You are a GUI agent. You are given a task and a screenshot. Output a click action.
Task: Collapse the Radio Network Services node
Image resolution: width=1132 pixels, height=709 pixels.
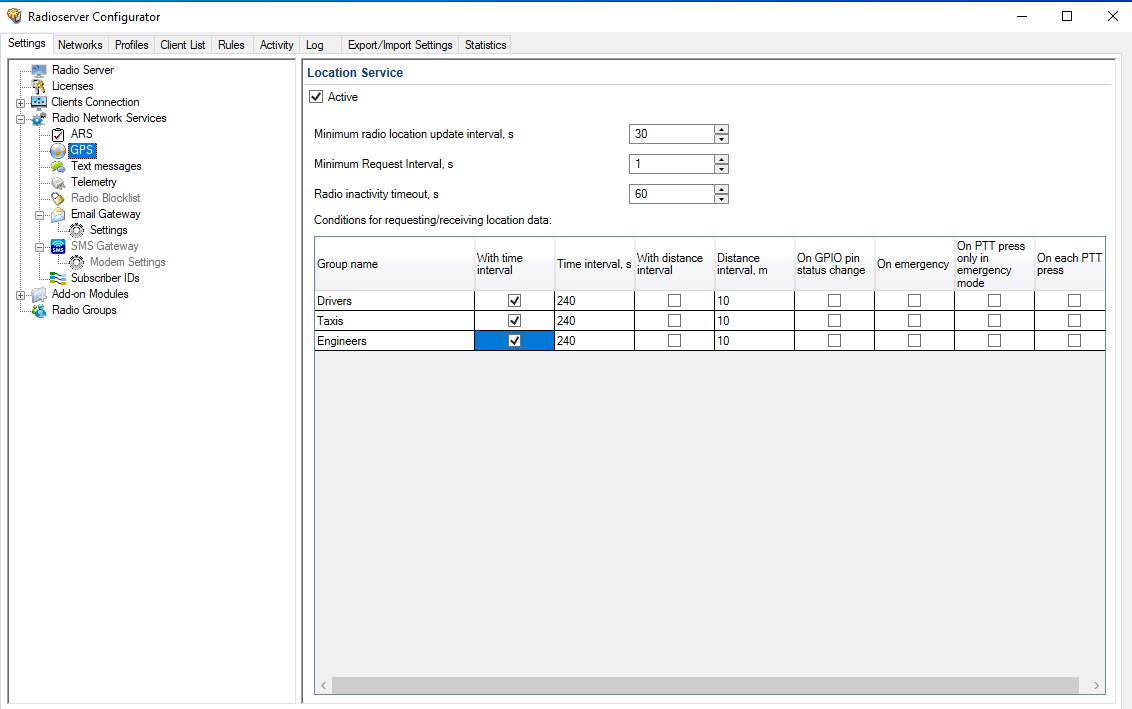click(x=21, y=119)
